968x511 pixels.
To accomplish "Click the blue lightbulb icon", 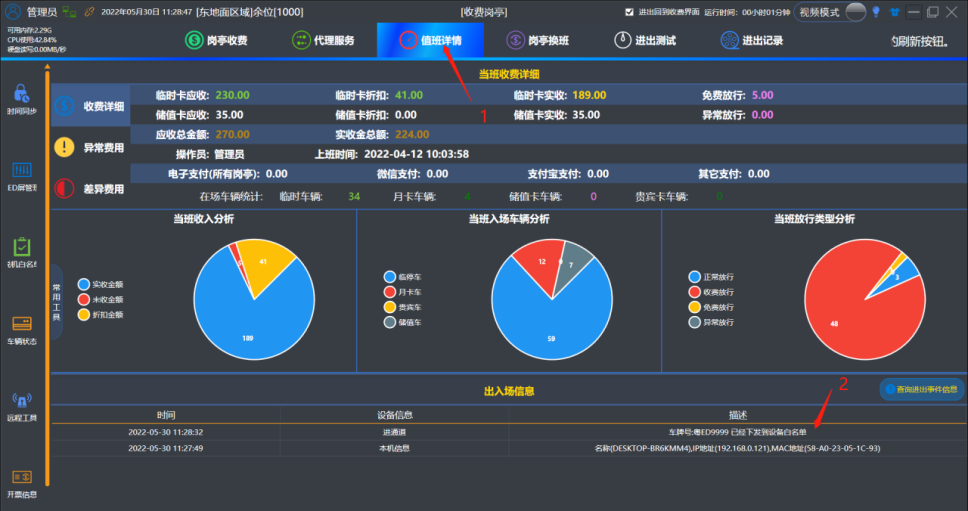I will 875,12.
